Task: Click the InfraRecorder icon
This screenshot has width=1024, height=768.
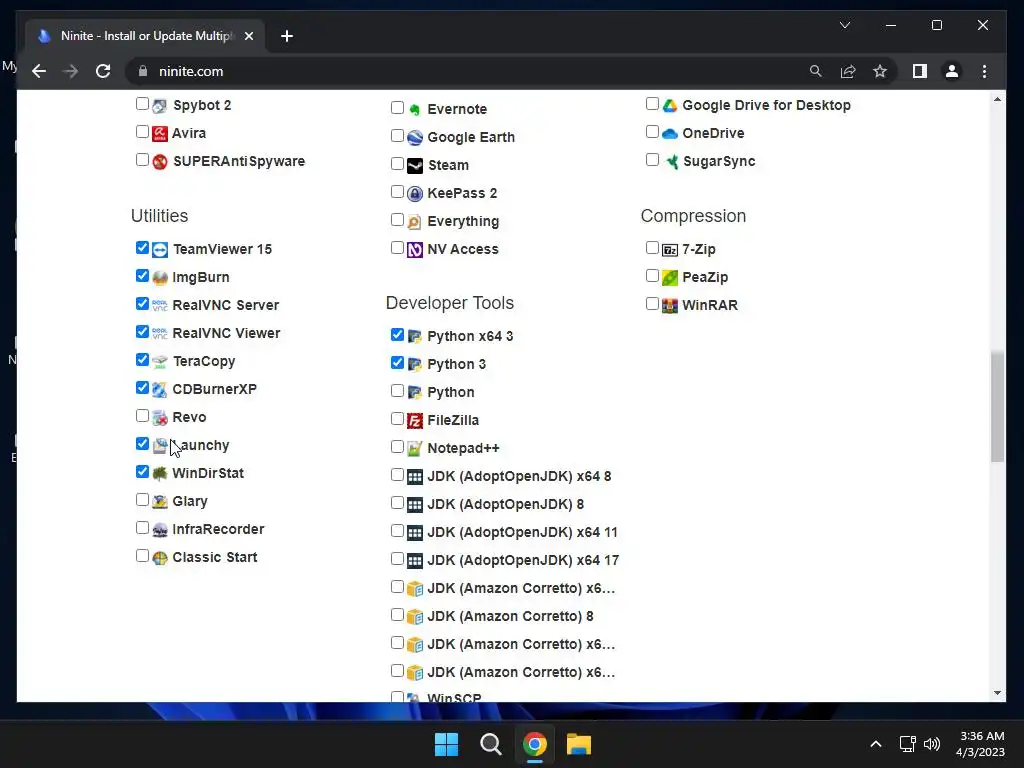Action: click(x=160, y=530)
